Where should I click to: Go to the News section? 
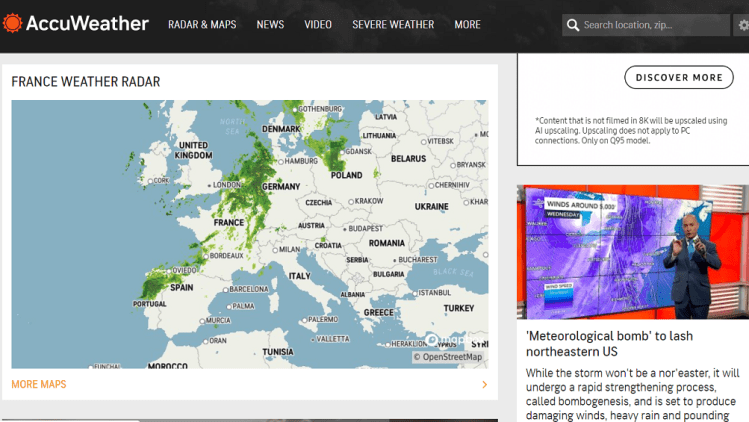click(x=270, y=24)
